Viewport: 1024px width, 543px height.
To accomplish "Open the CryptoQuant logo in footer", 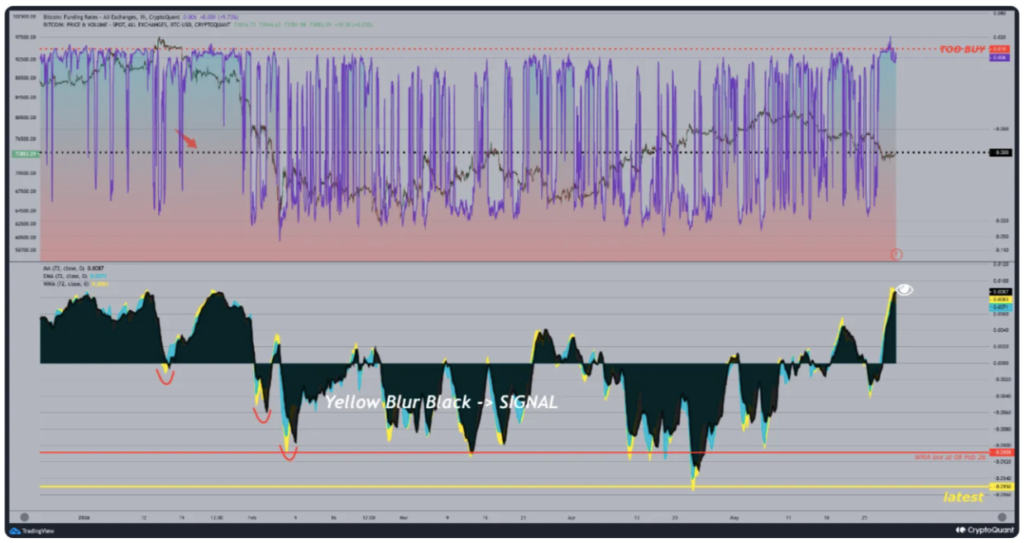I will [985, 530].
